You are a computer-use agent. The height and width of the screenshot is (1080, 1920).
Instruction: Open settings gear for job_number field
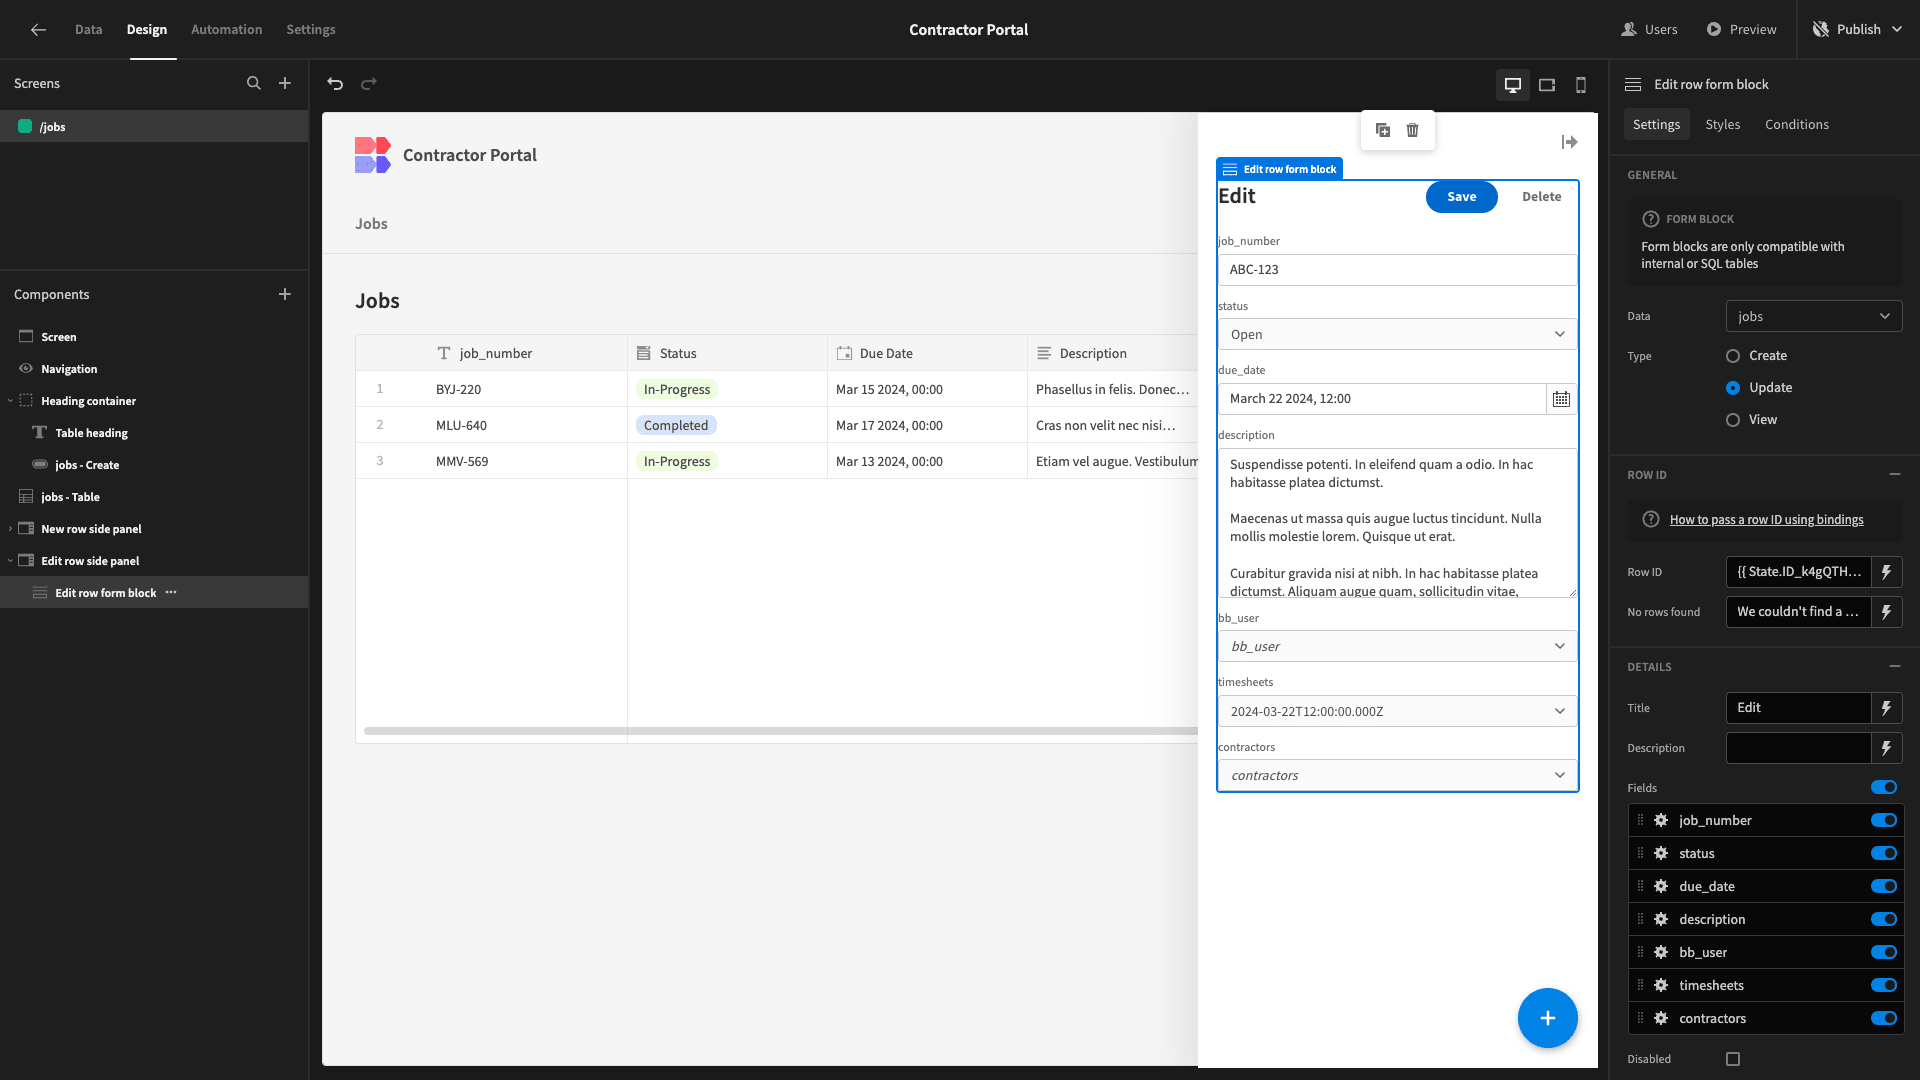(x=1661, y=820)
